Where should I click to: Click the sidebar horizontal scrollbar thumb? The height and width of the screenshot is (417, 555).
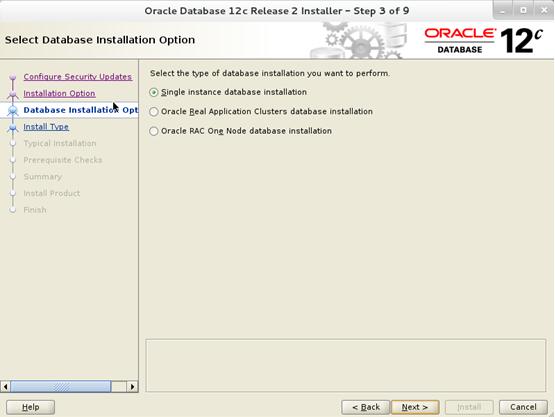click(x=61, y=387)
